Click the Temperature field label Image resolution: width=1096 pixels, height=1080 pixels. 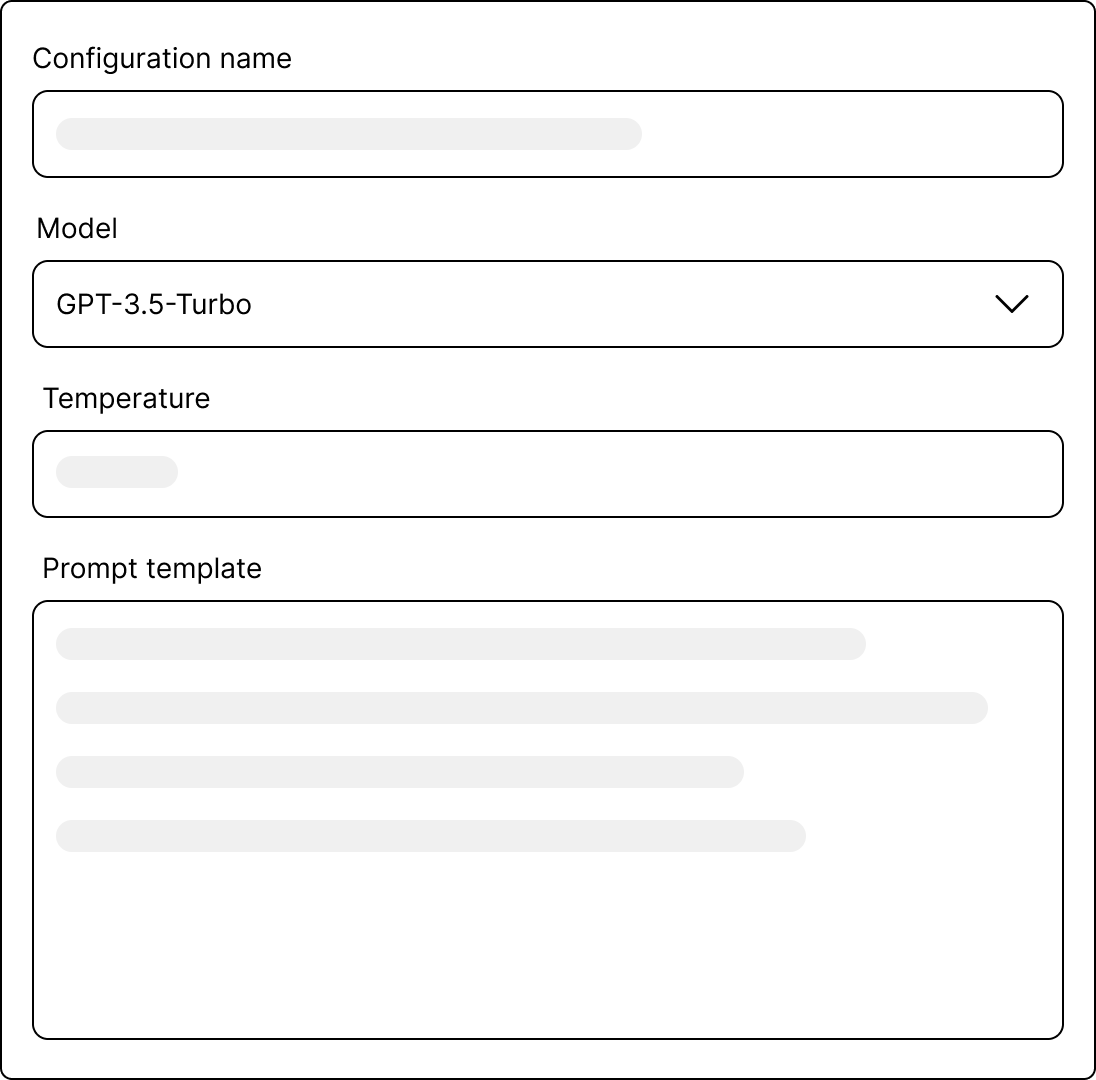point(126,399)
